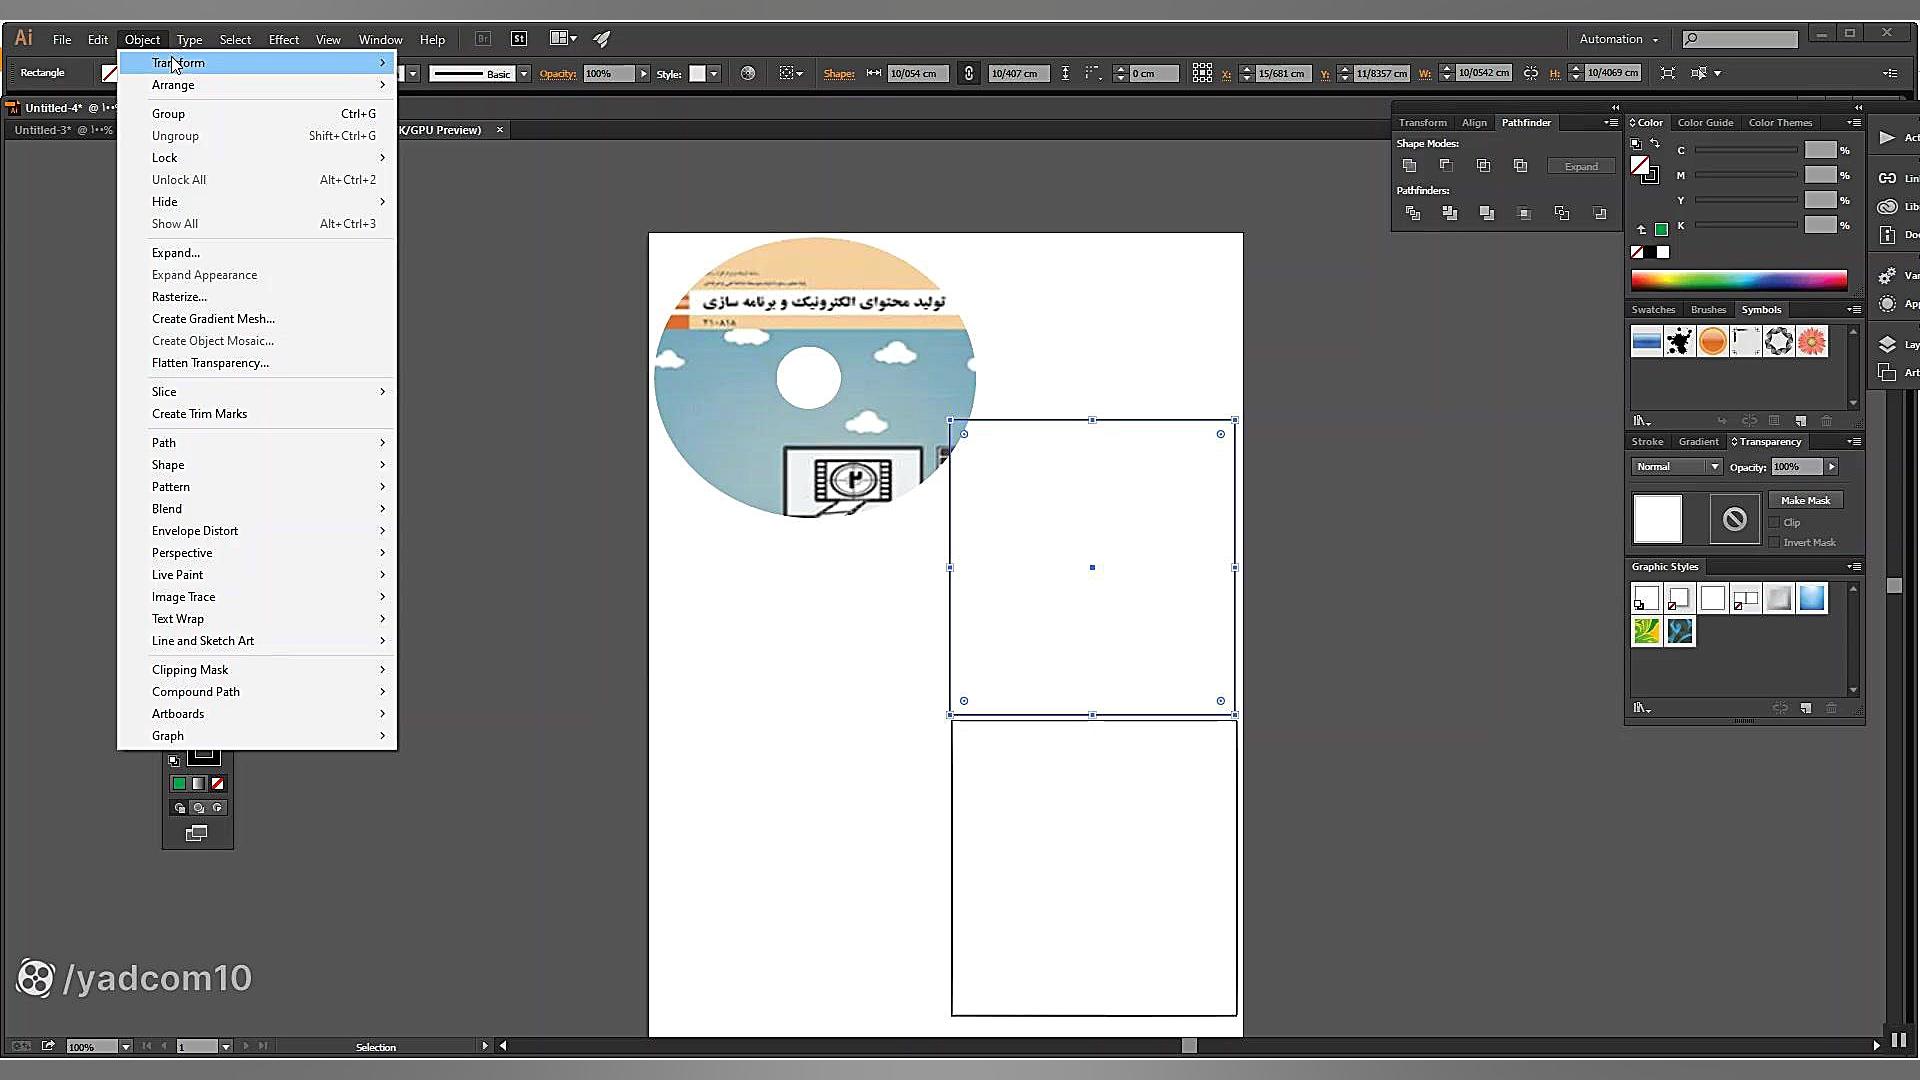Open the Basic brush definition dropdown
This screenshot has height=1080, width=1920.
523,74
